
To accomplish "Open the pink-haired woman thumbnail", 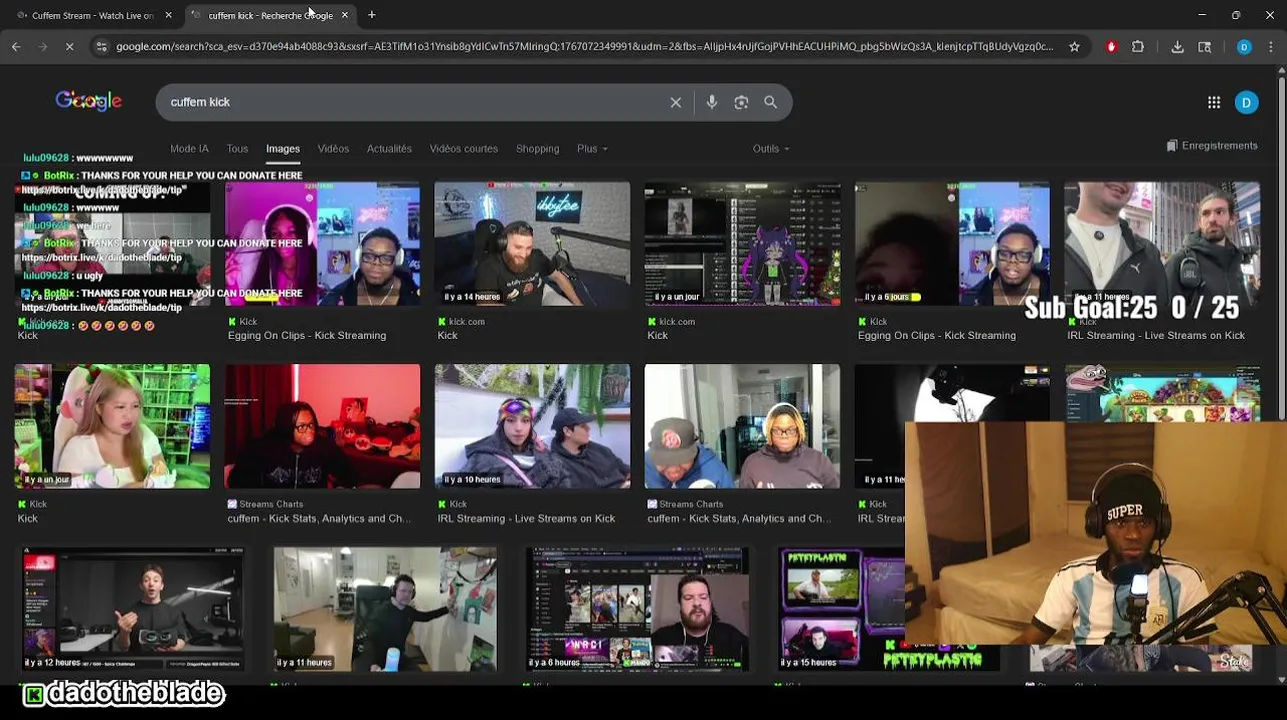I will (112, 426).
